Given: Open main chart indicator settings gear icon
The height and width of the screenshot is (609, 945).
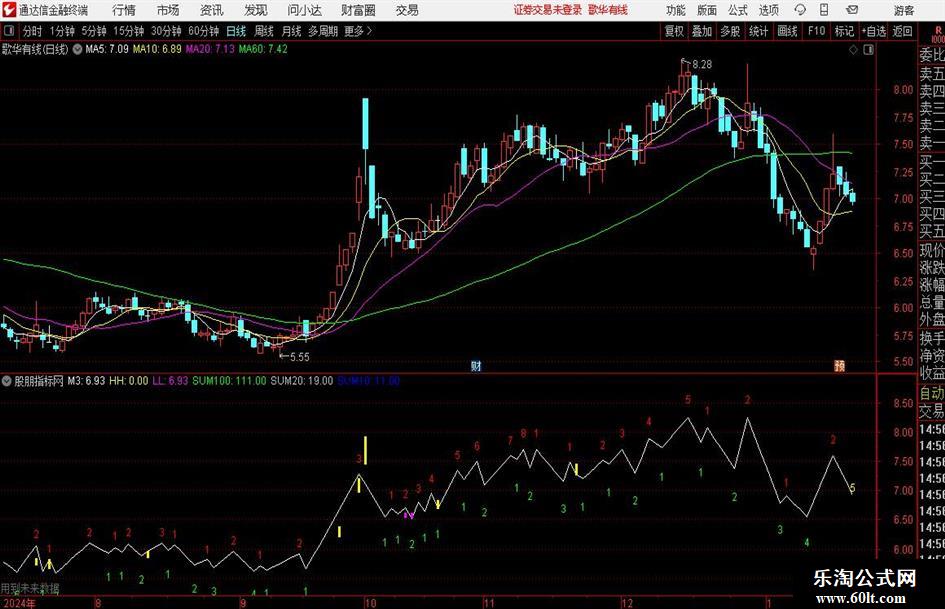Looking at the screenshot, I should coord(77,49).
